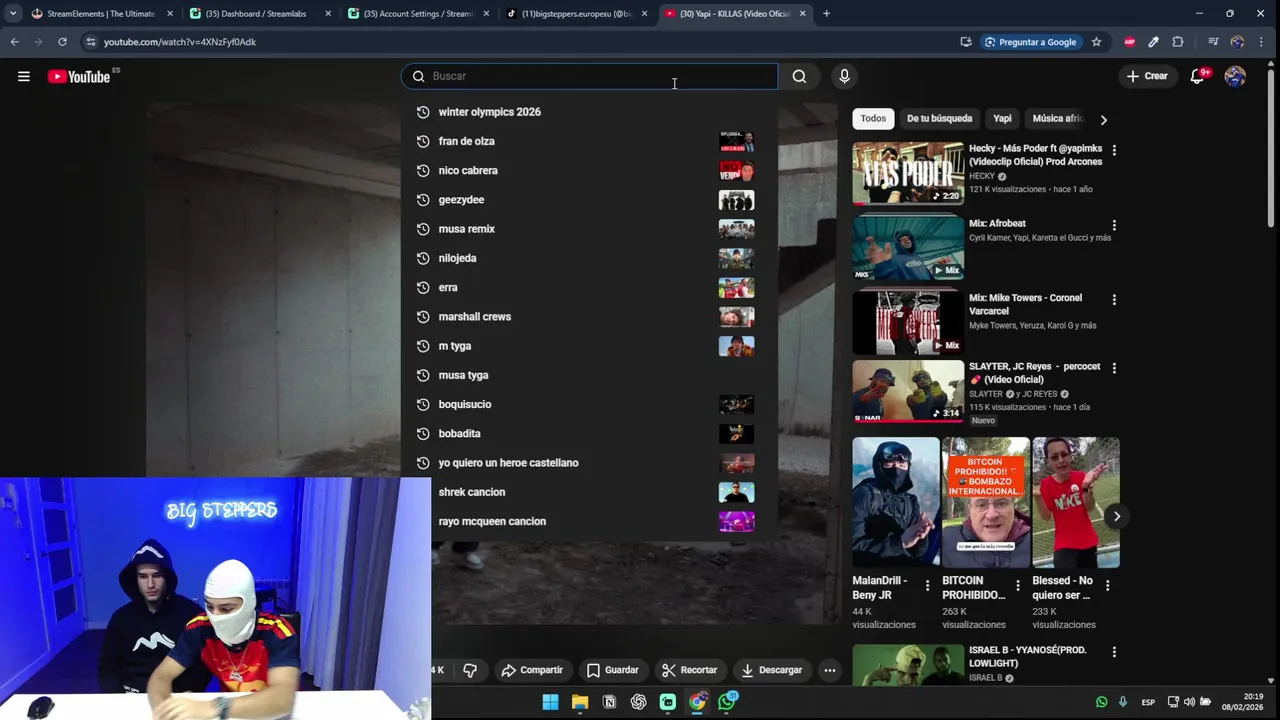Viewport: 1280px width, 720px height.
Task: Select suggestion shrek cancion
Action: tap(588, 492)
